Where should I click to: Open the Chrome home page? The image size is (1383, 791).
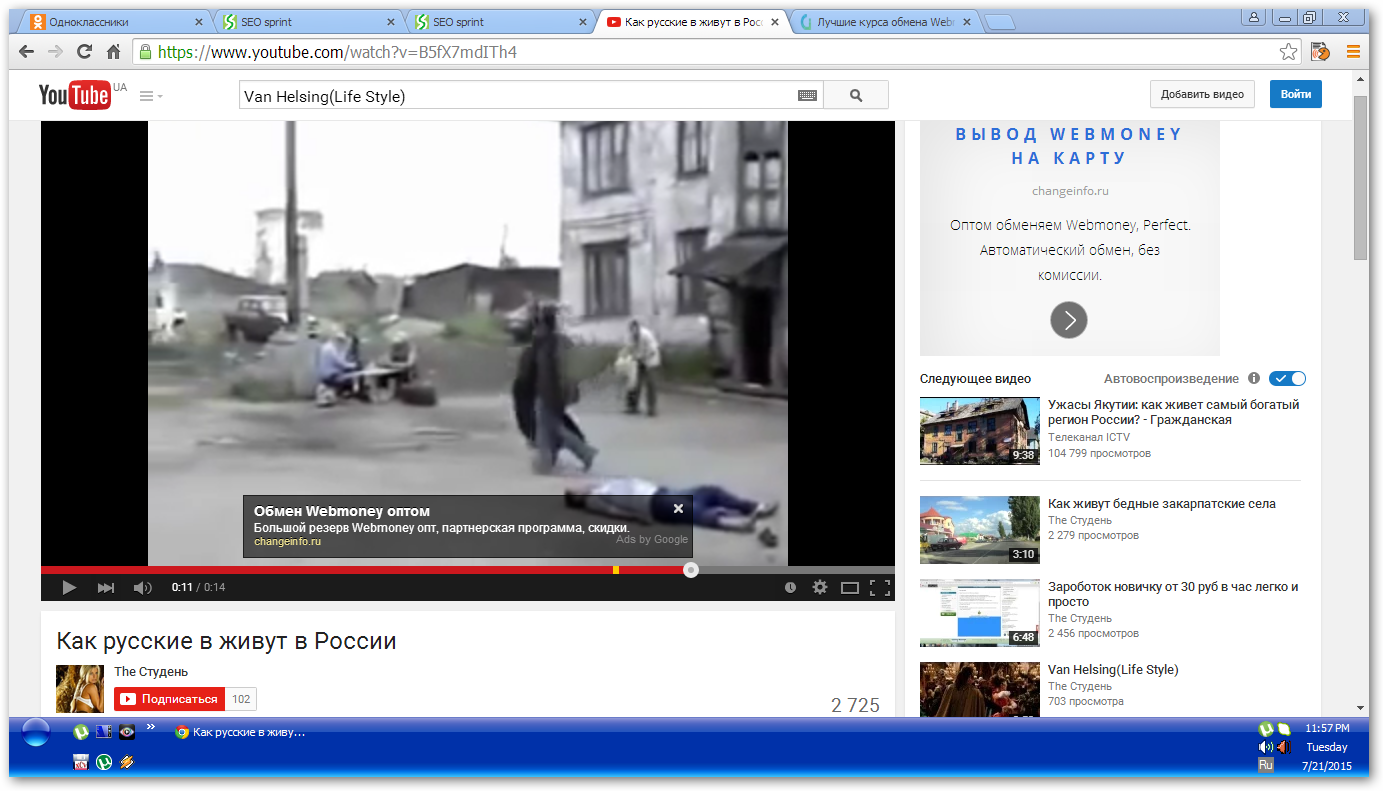click(114, 52)
